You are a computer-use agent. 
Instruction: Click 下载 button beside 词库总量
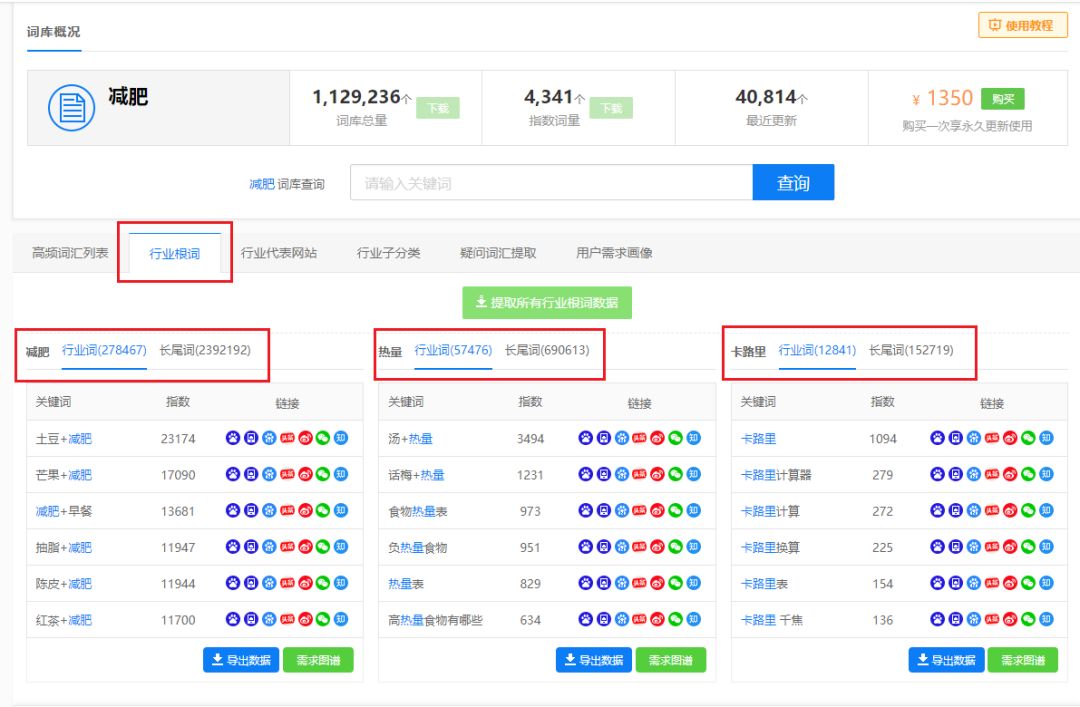pyautogui.click(x=438, y=108)
